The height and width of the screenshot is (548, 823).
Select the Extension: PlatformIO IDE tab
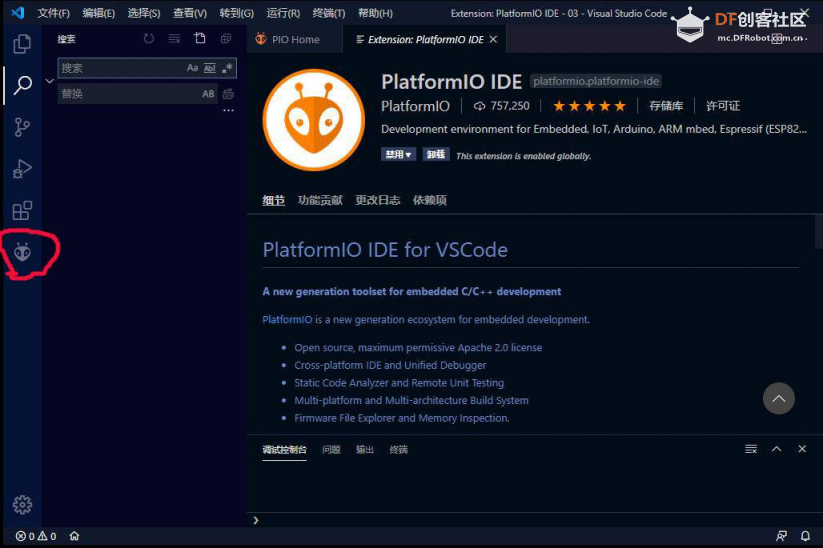[x=425, y=39]
